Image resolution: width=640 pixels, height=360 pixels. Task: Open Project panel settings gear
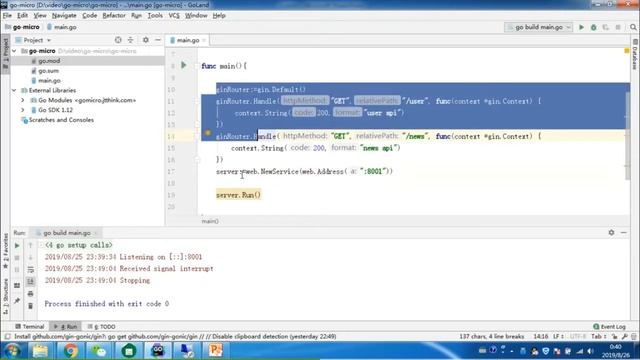tap(146, 40)
